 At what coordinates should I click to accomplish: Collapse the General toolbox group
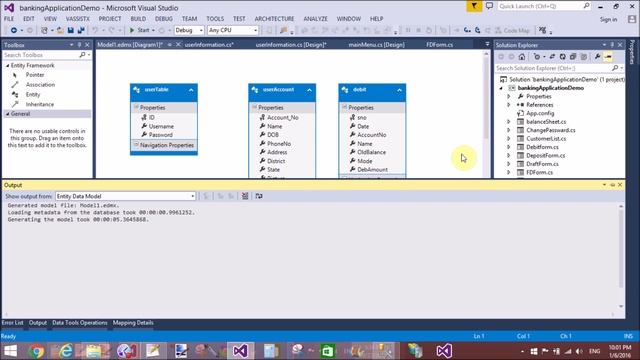pos(8,114)
